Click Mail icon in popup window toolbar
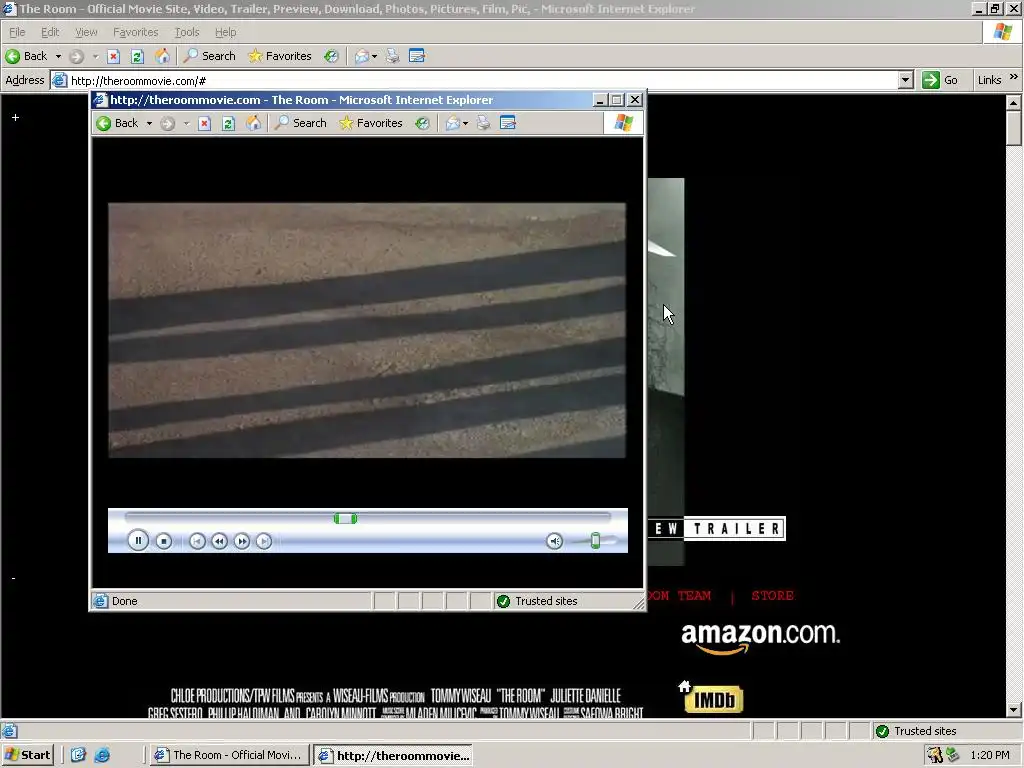This screenshot has width=1024, height=768. (453, 123)
